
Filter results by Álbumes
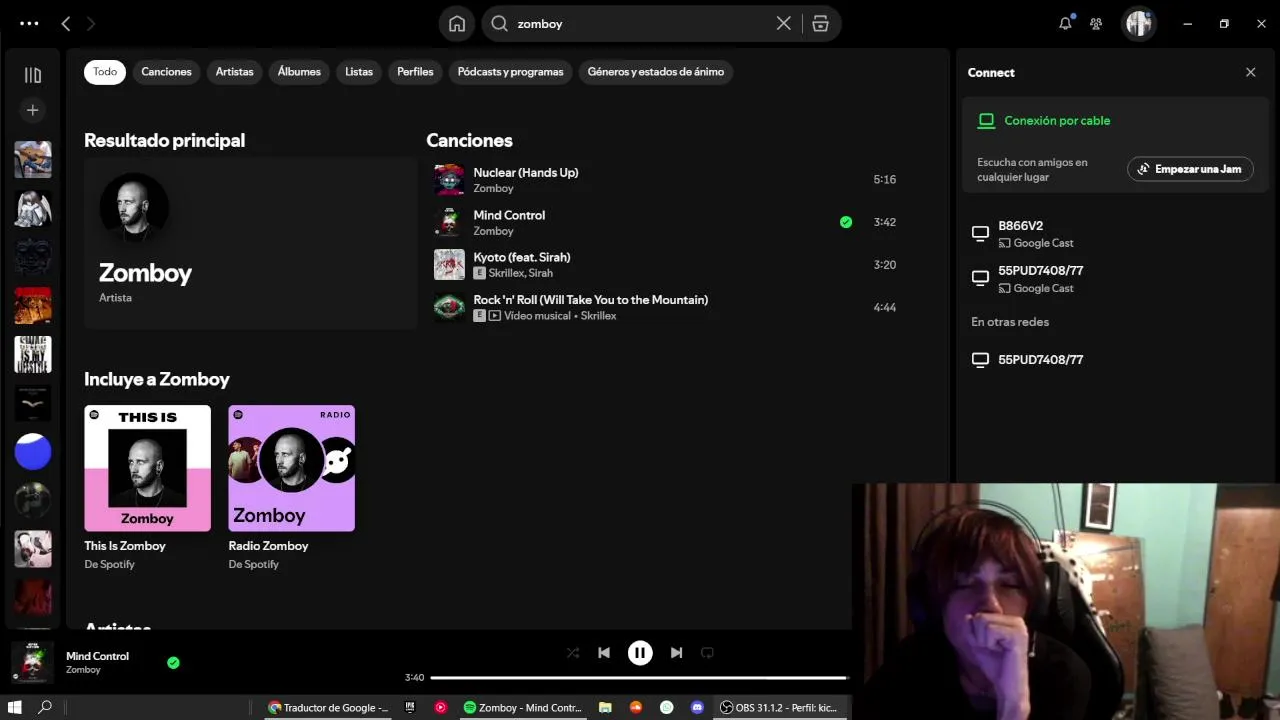(299, 72)
